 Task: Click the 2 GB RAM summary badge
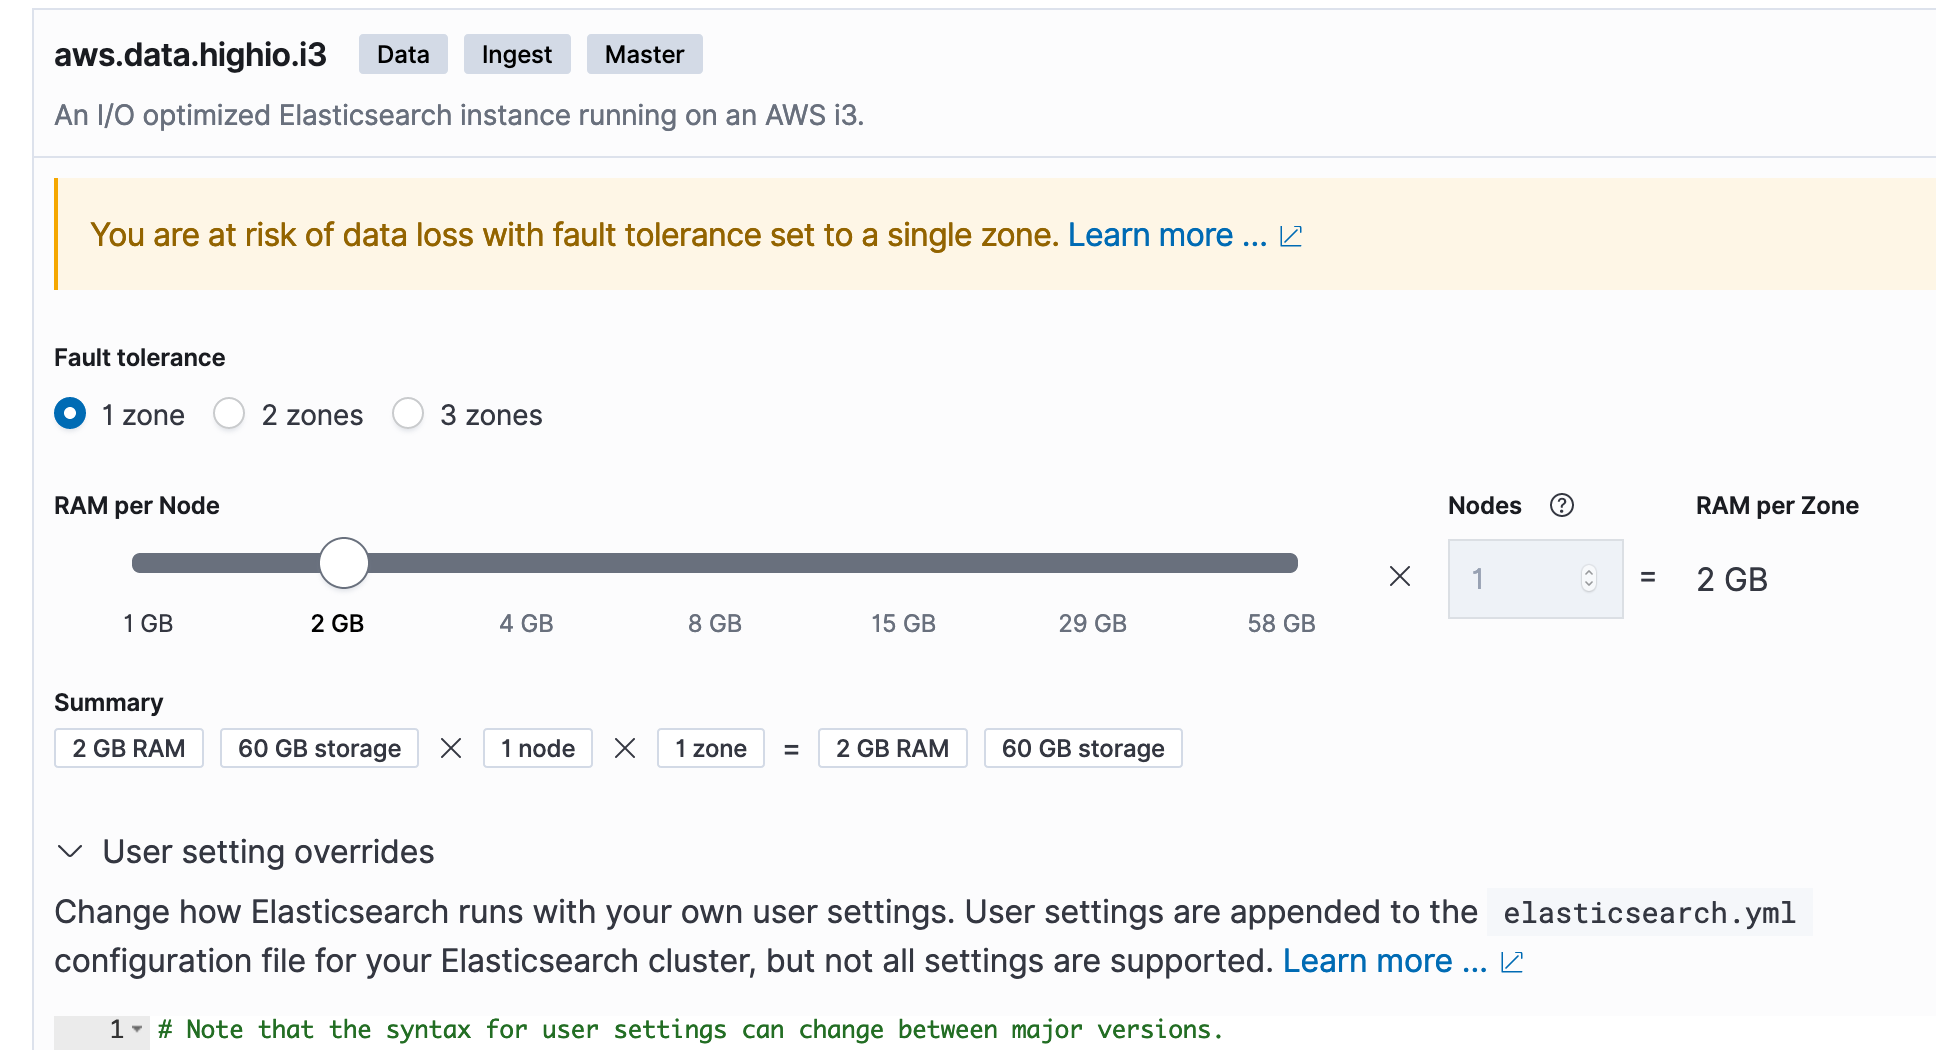coord(128,748)
